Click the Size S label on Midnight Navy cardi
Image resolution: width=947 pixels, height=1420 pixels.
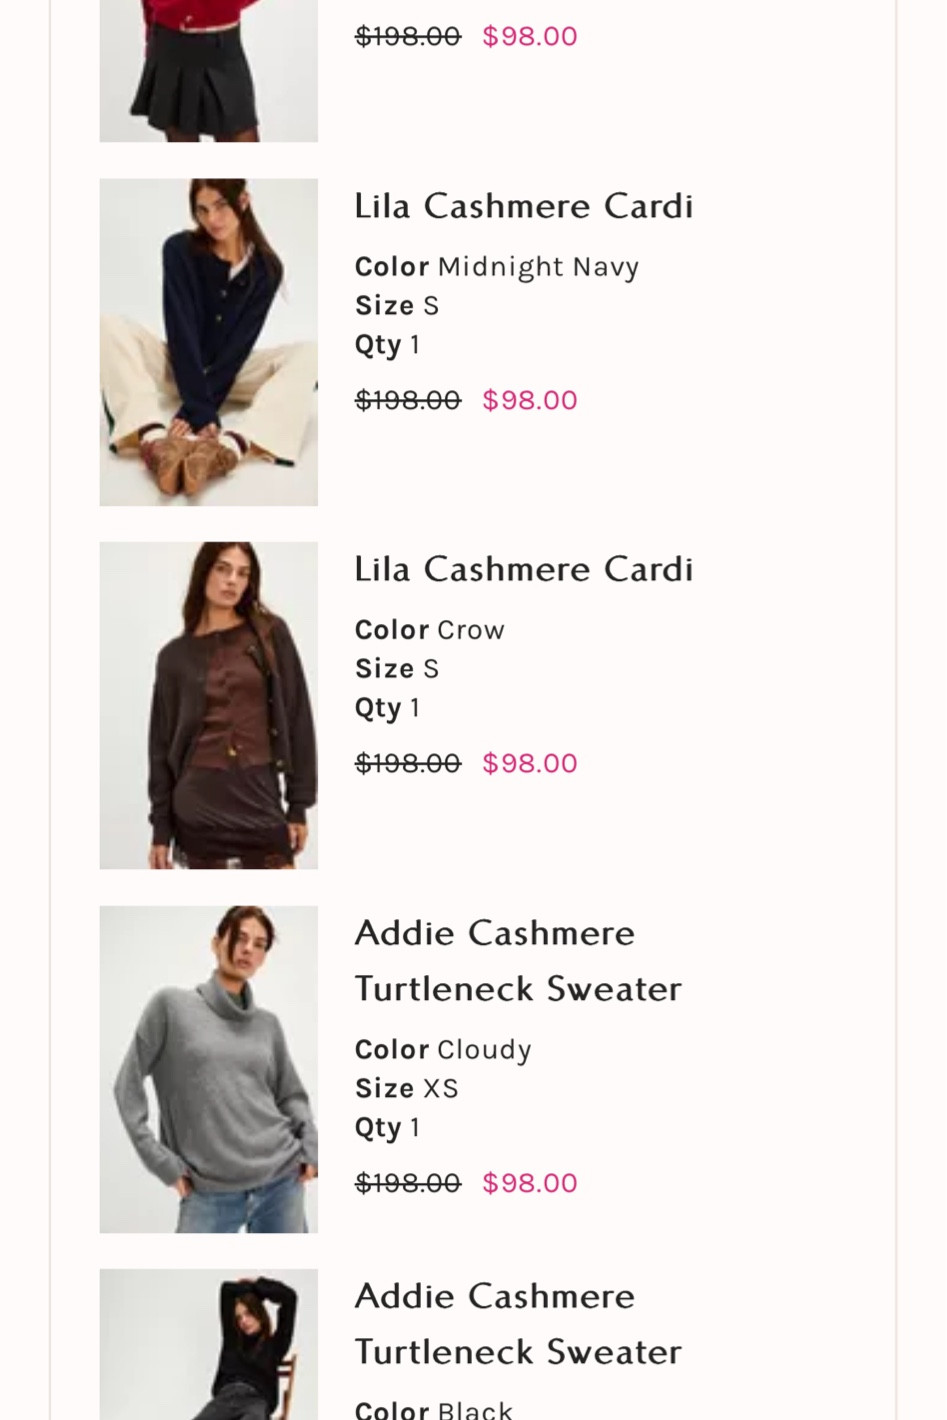click(x=396, y=304)
